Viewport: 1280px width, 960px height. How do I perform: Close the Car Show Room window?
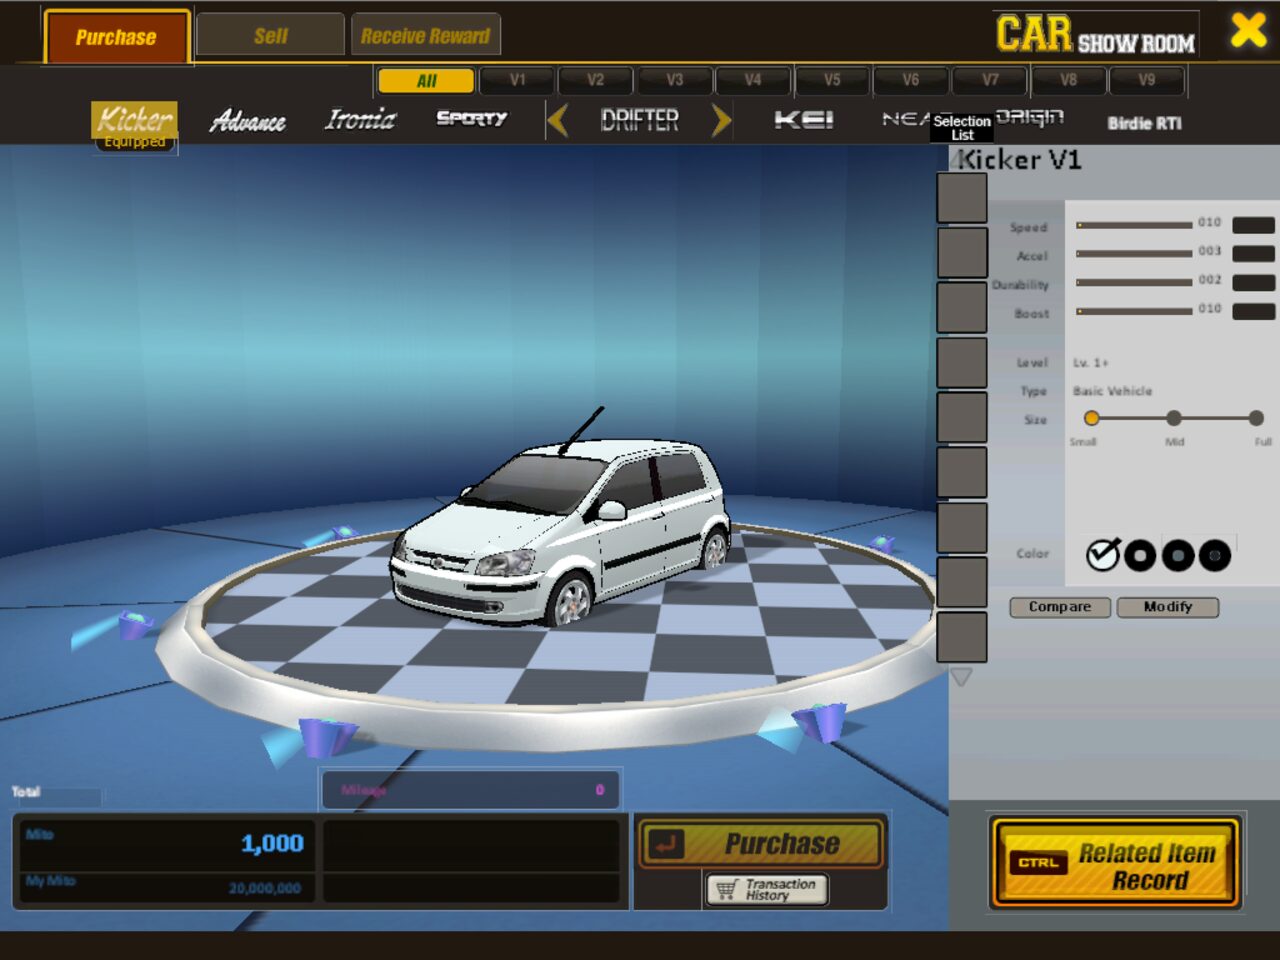point(1248,30)
